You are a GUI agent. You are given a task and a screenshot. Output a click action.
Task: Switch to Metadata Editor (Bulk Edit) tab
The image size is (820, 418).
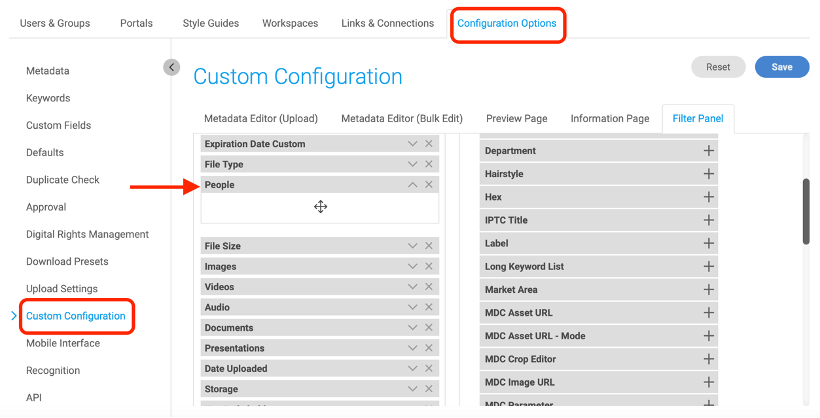[402, 119]
